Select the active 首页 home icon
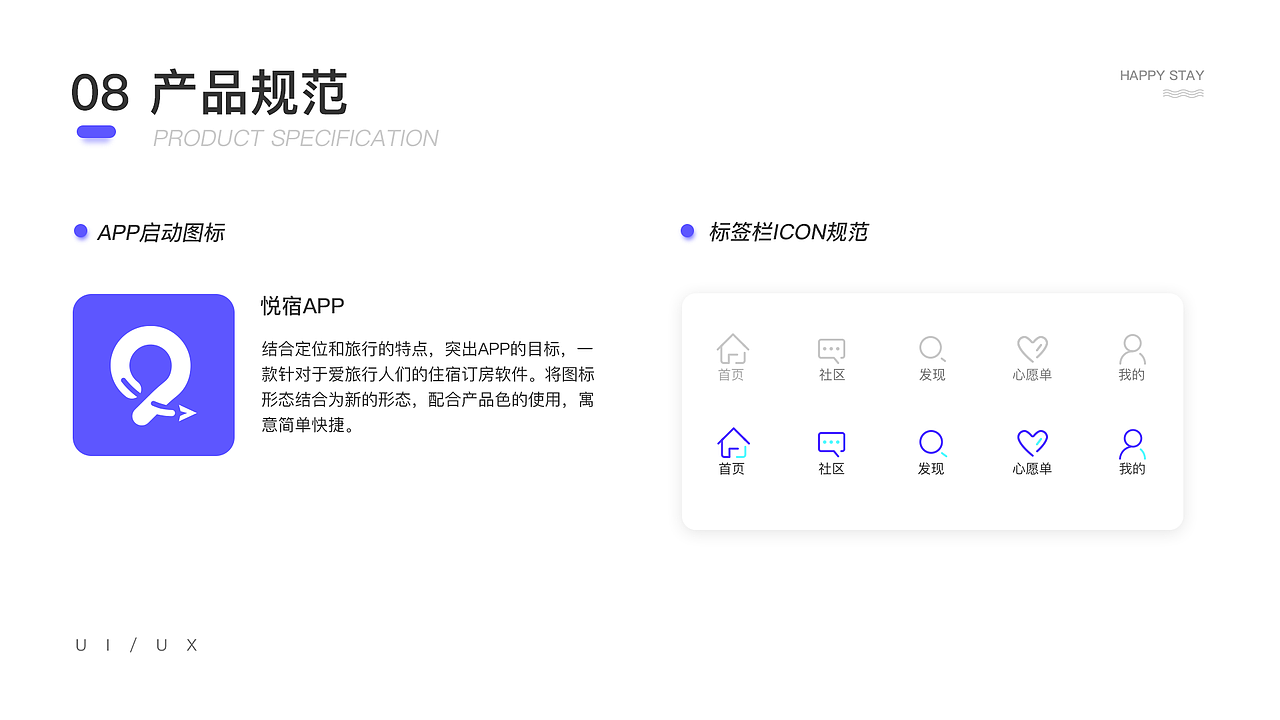Image resolution: width=1280 pixels, height=720 pixels. pos(731,443)
